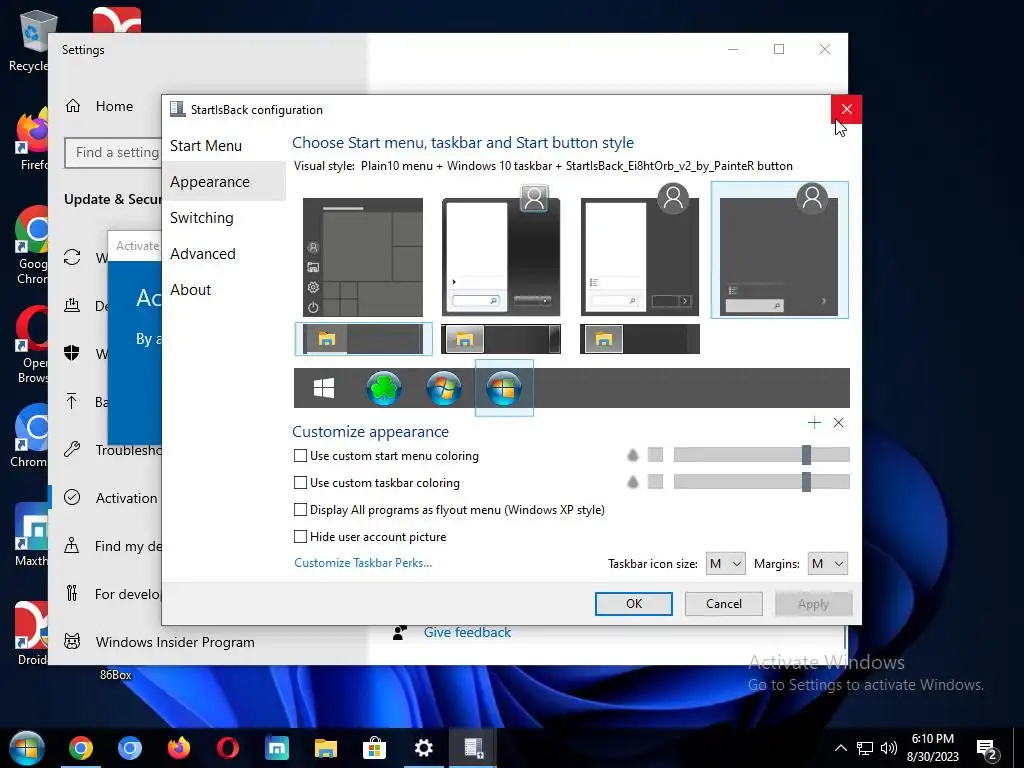Launch Chromium from the taskbar
The image size is (1024, 768).
point(130,748)
